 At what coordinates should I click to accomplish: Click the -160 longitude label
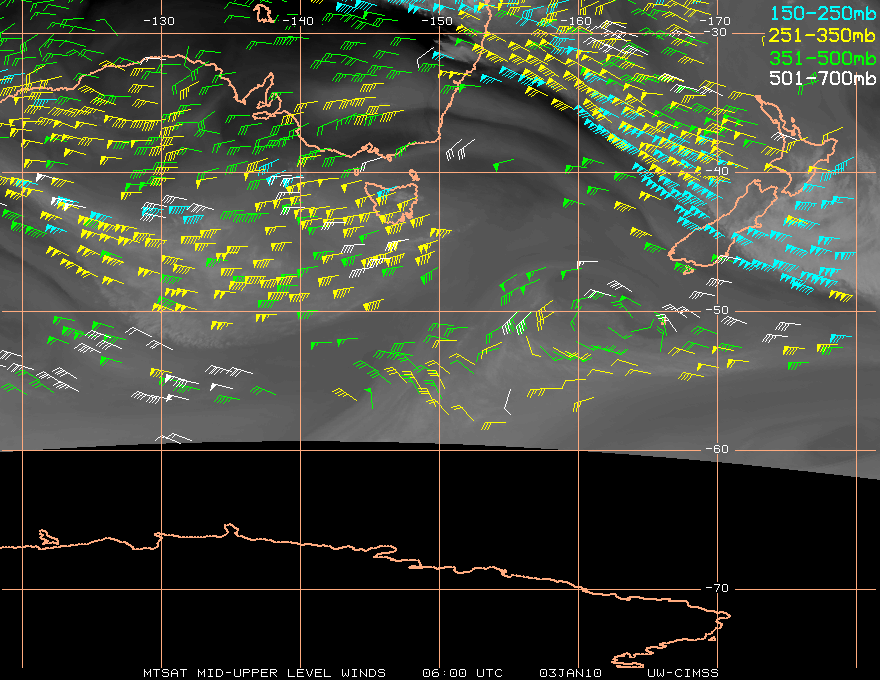[x=576, y=21]
